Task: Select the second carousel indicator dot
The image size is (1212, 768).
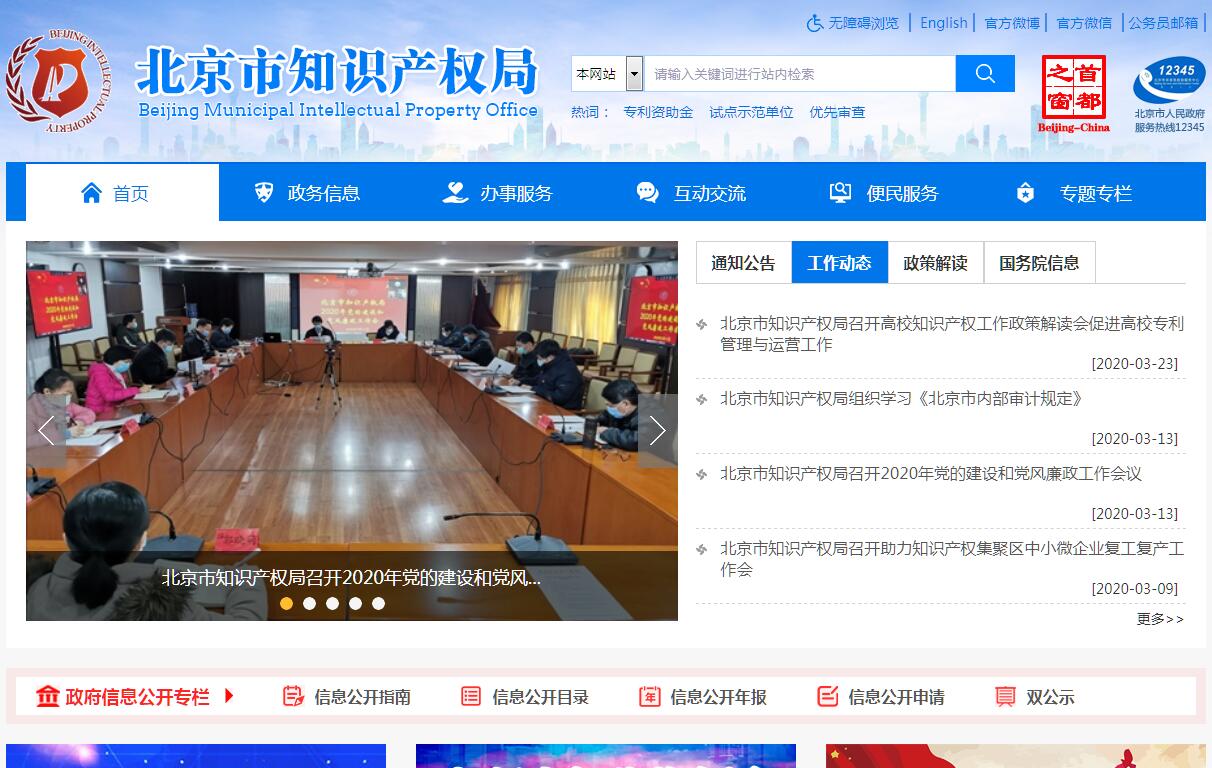Action: pos(309,603)
